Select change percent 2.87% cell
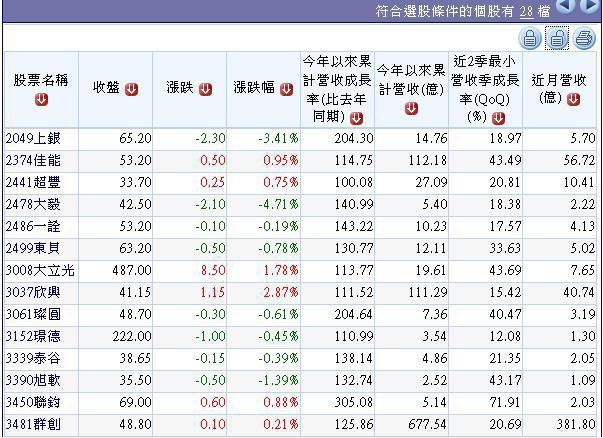 (x=263, y=292)
